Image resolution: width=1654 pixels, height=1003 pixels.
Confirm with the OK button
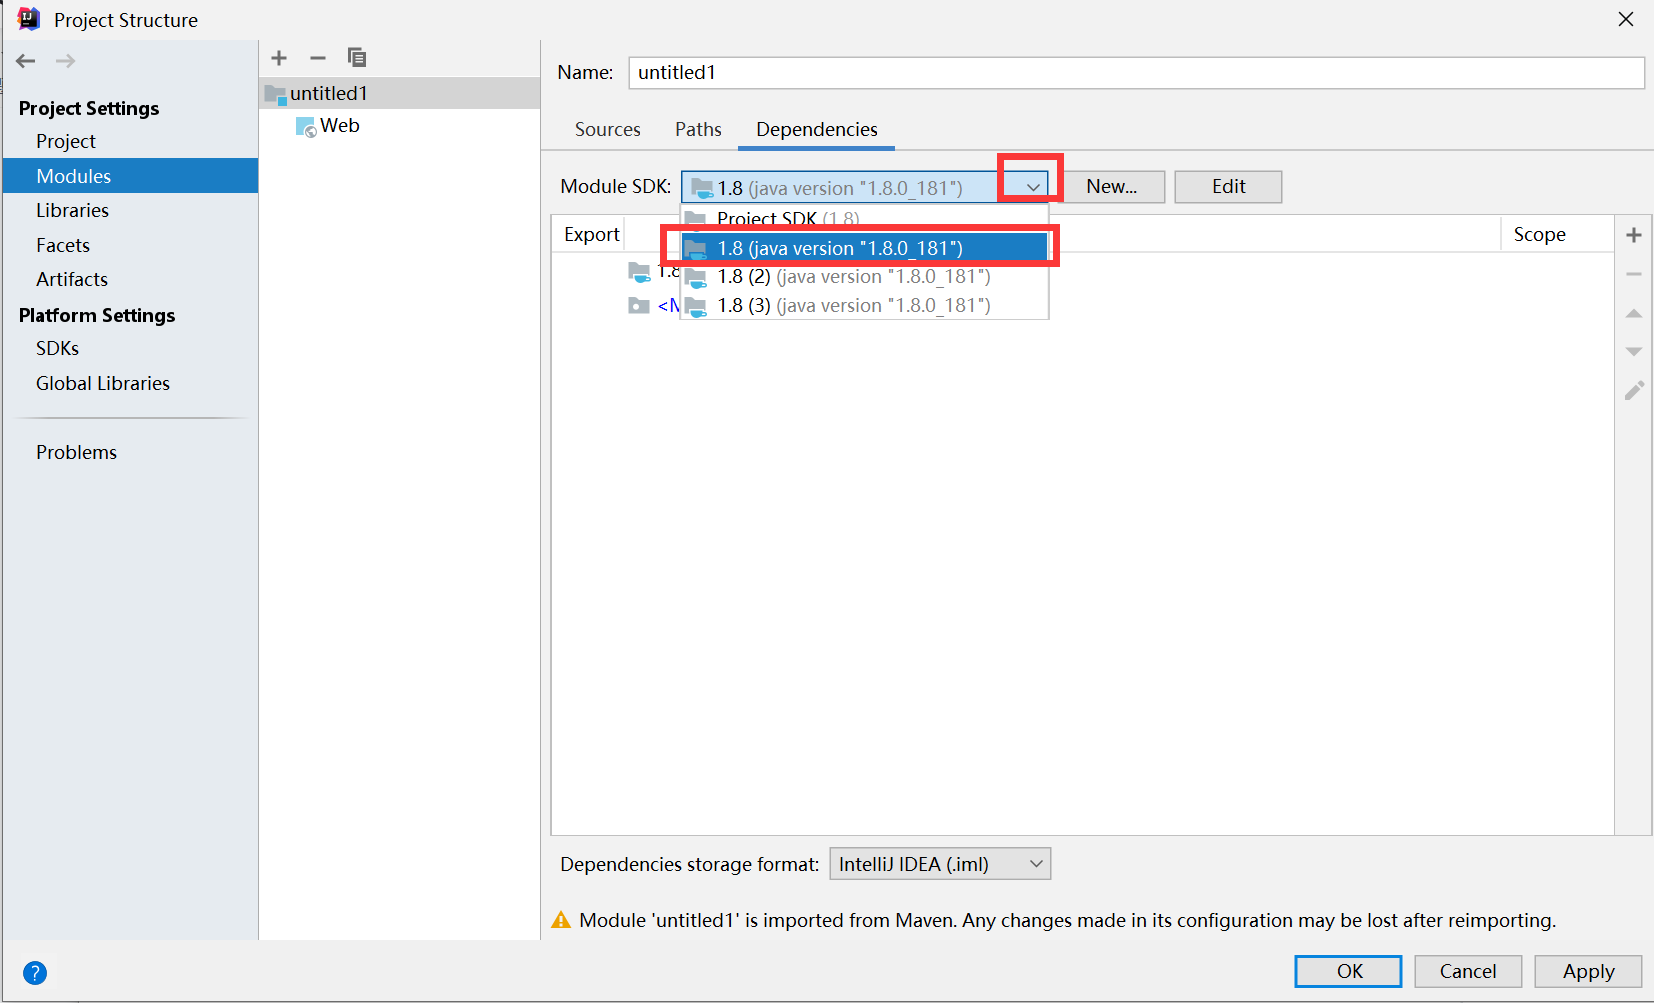point(1348,971)
